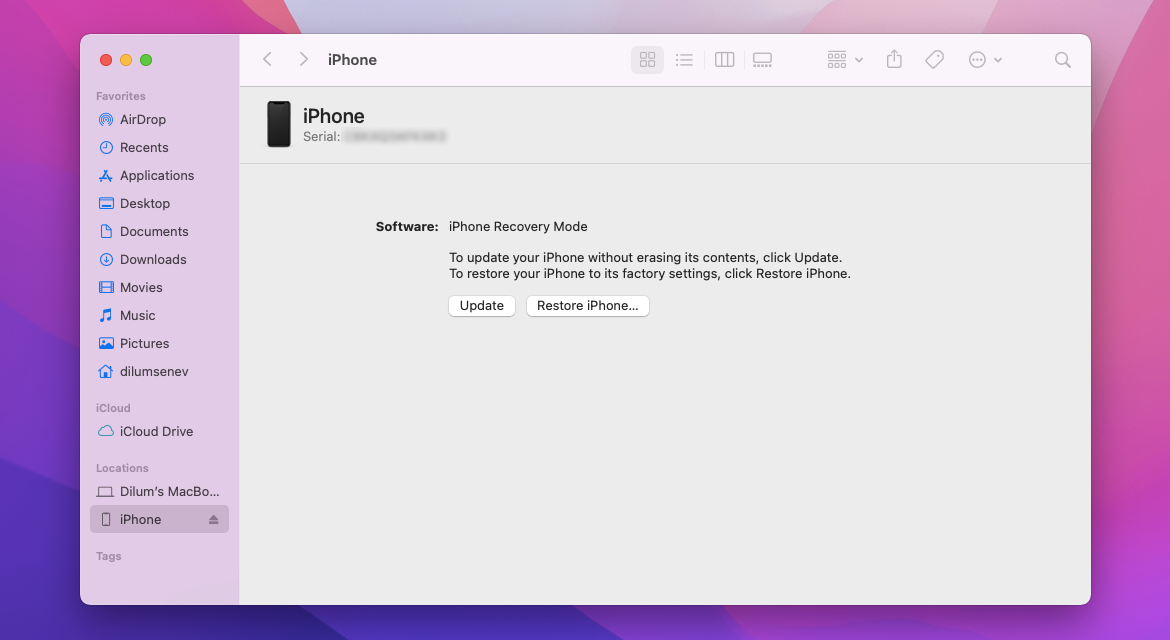Viewport: 1170px width, 640px height.
Task: Select Downloads in the Favorites list
Action: tap(151, 259)
